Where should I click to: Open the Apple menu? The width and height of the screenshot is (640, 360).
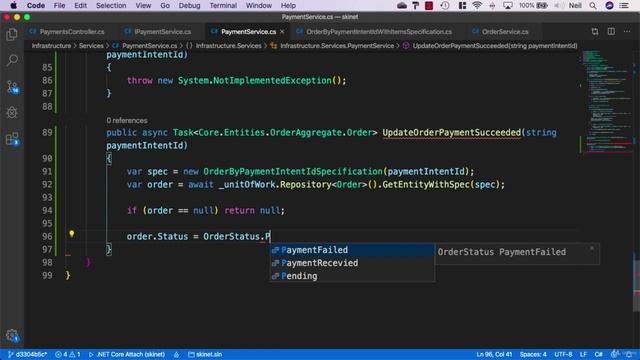click(13, 5)
